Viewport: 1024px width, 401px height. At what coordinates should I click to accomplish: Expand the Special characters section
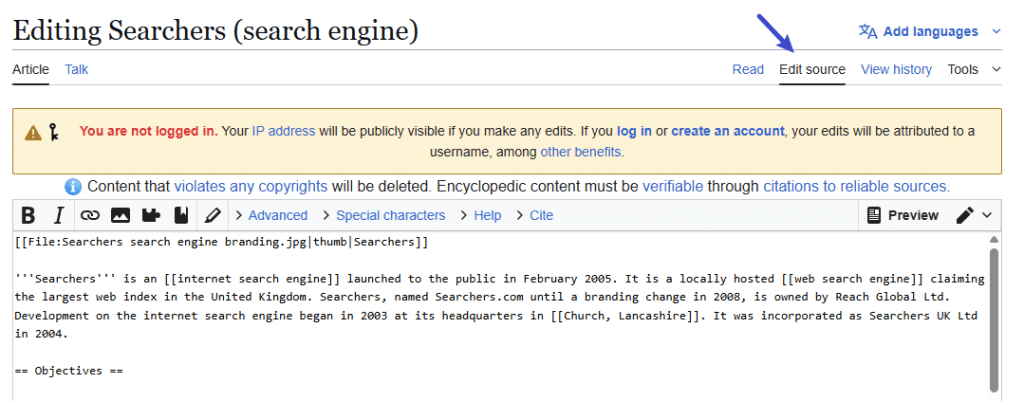tap(384, 216)
